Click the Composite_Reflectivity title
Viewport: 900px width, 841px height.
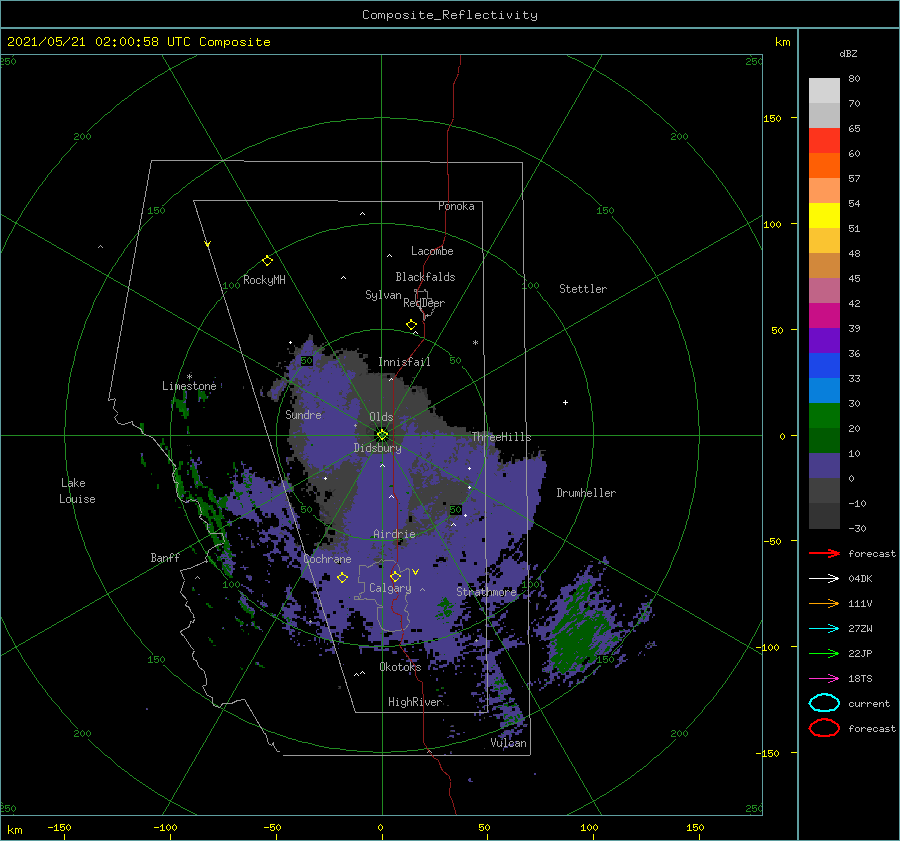coord(450,15)
